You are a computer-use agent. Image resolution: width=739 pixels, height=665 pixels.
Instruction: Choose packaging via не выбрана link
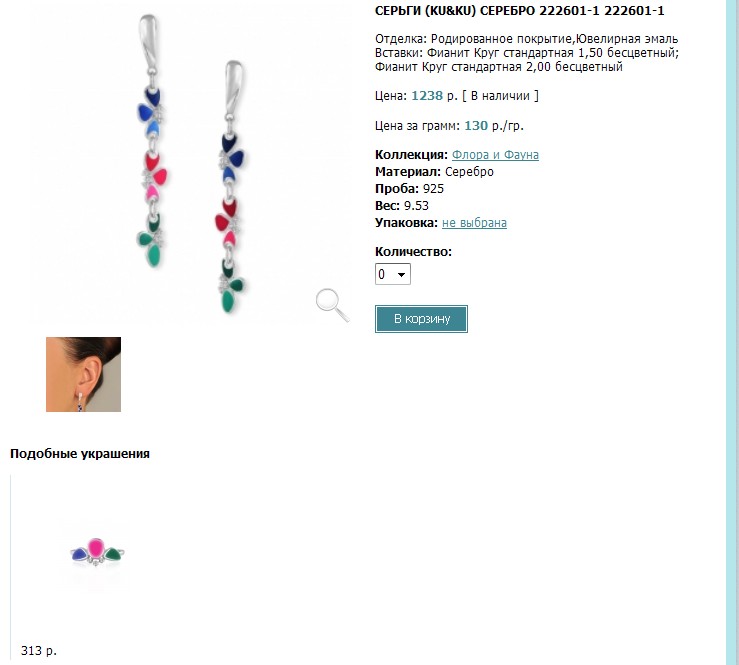tap(474, 222)
